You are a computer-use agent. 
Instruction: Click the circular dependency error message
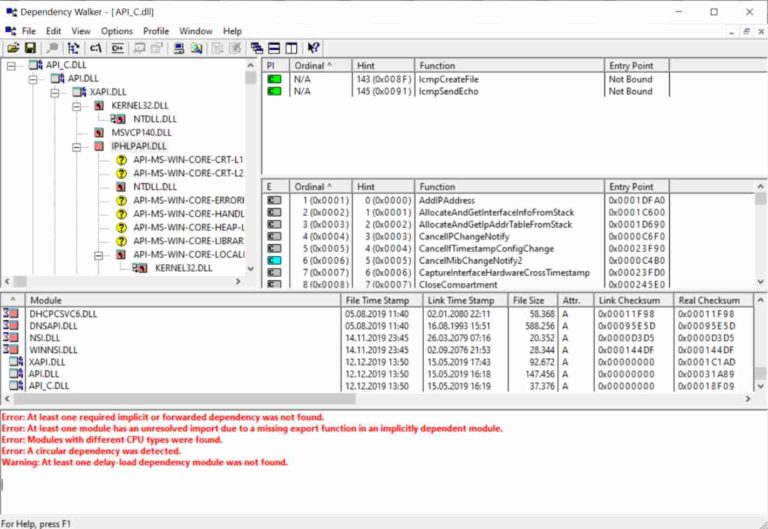[x=91, y=451]
